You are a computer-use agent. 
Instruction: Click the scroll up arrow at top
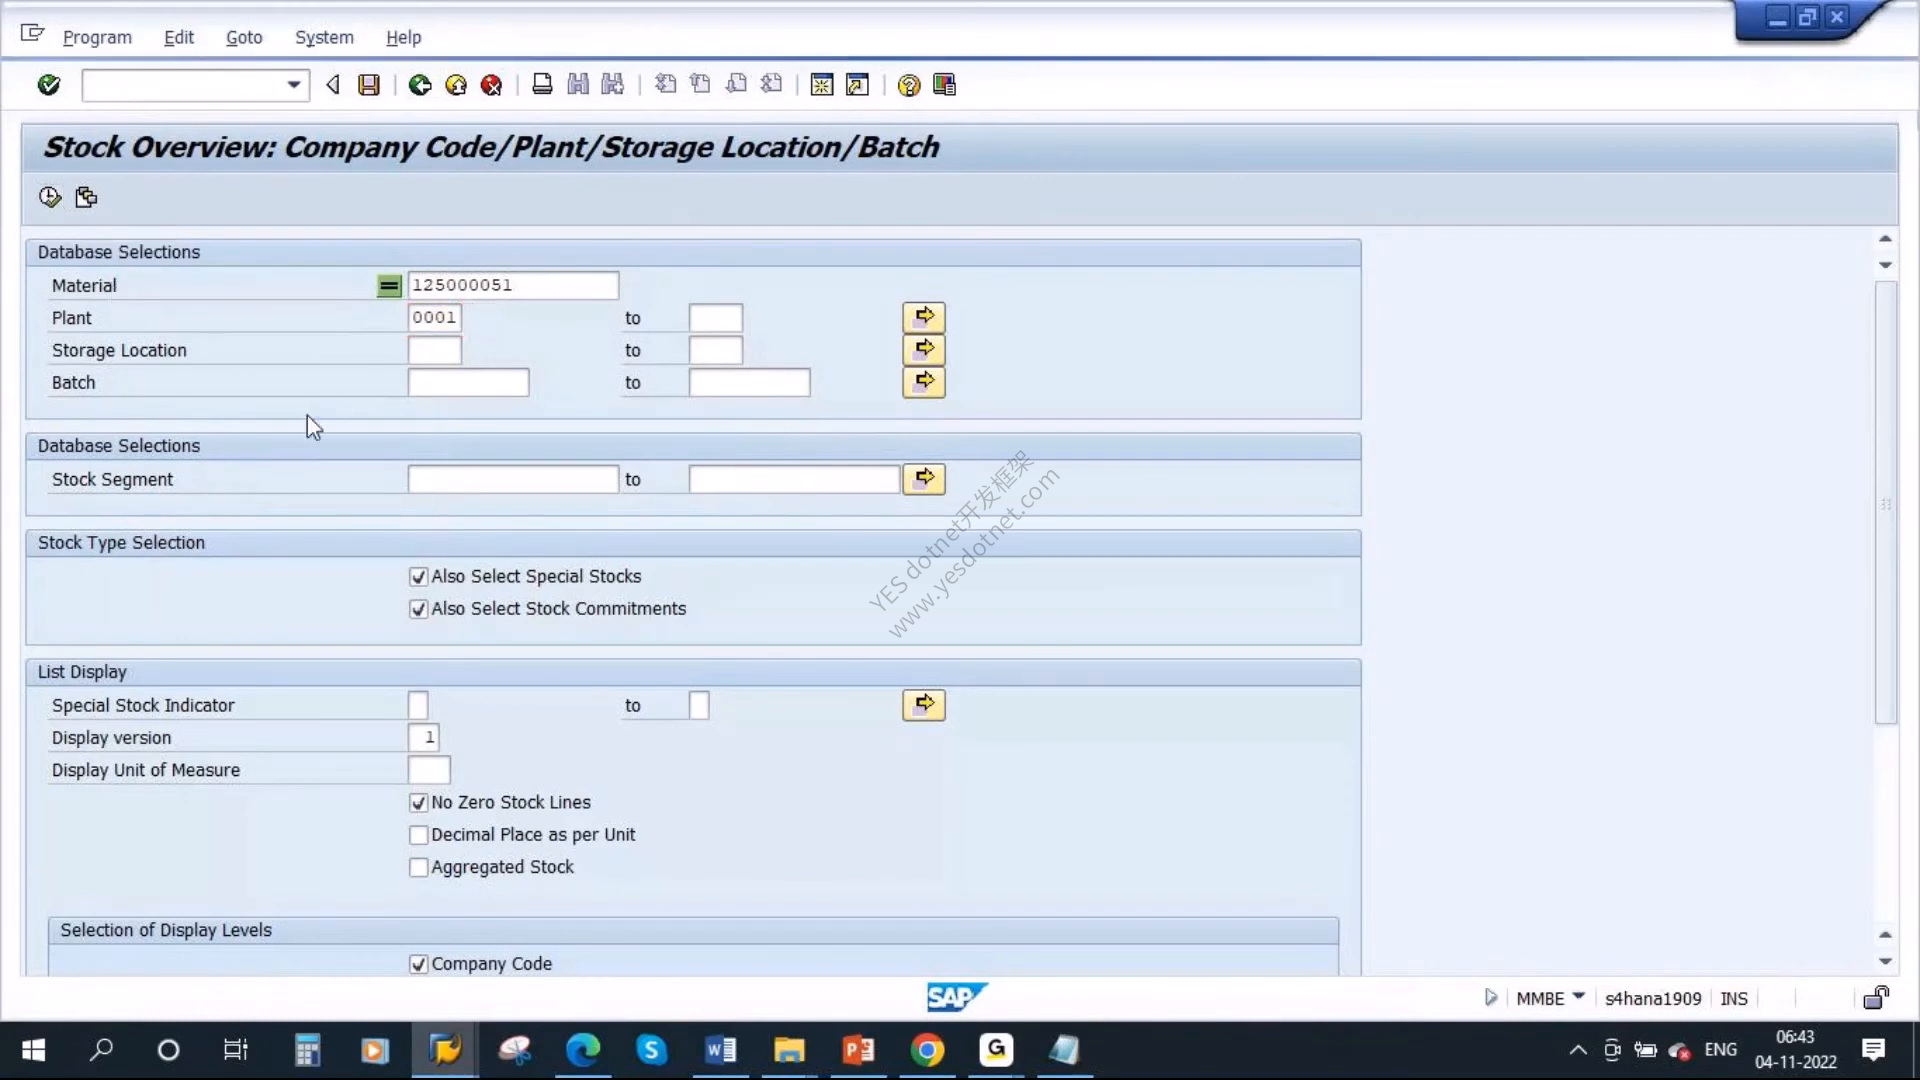pyautogui.click(x=1885, y=239)
